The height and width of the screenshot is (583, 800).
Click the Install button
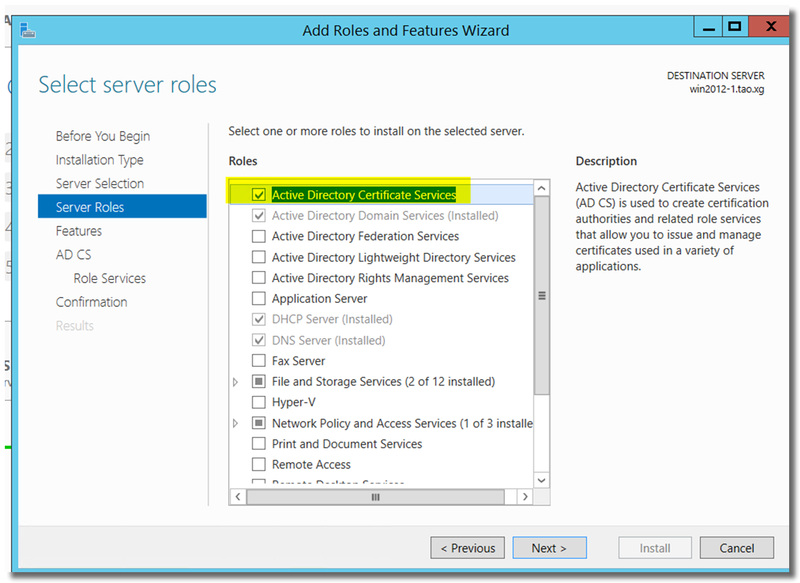pyautogui.click(x=655, y=548)
